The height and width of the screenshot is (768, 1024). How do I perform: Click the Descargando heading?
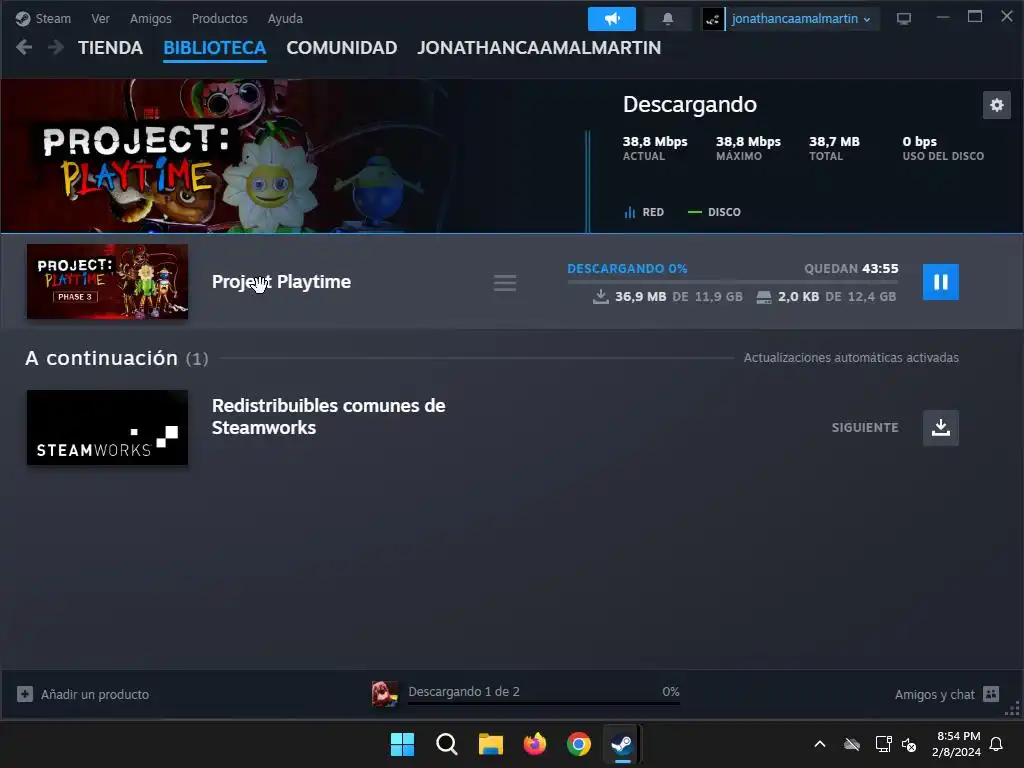click(x=690, y=104)
